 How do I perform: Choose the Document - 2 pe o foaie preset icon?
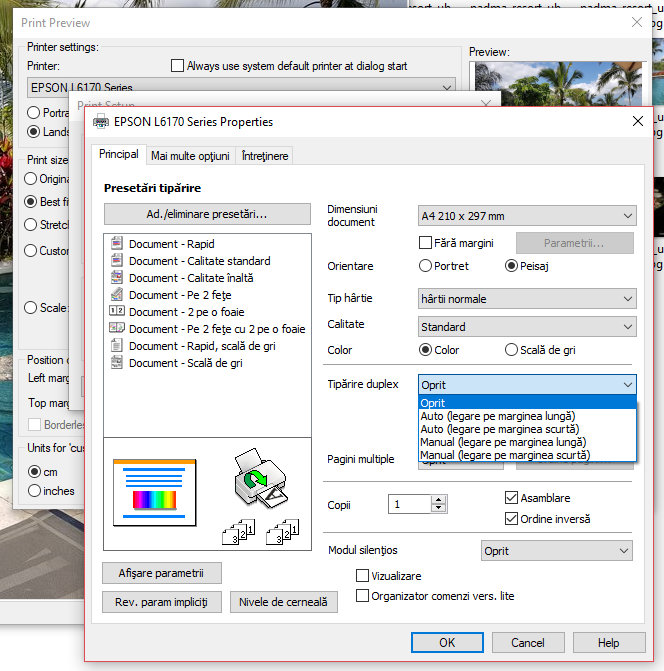pos(116,312)
